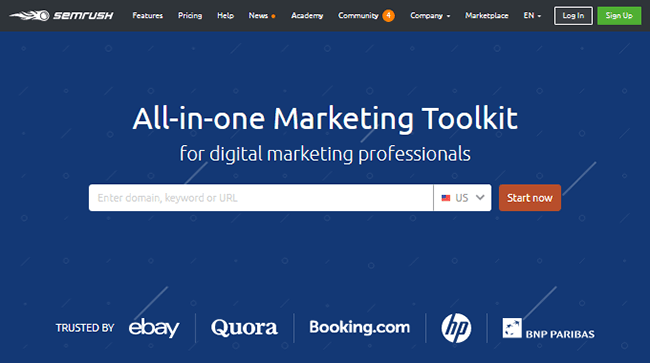Expand the Company menu

pyautogui.click(x=430, y=16)
